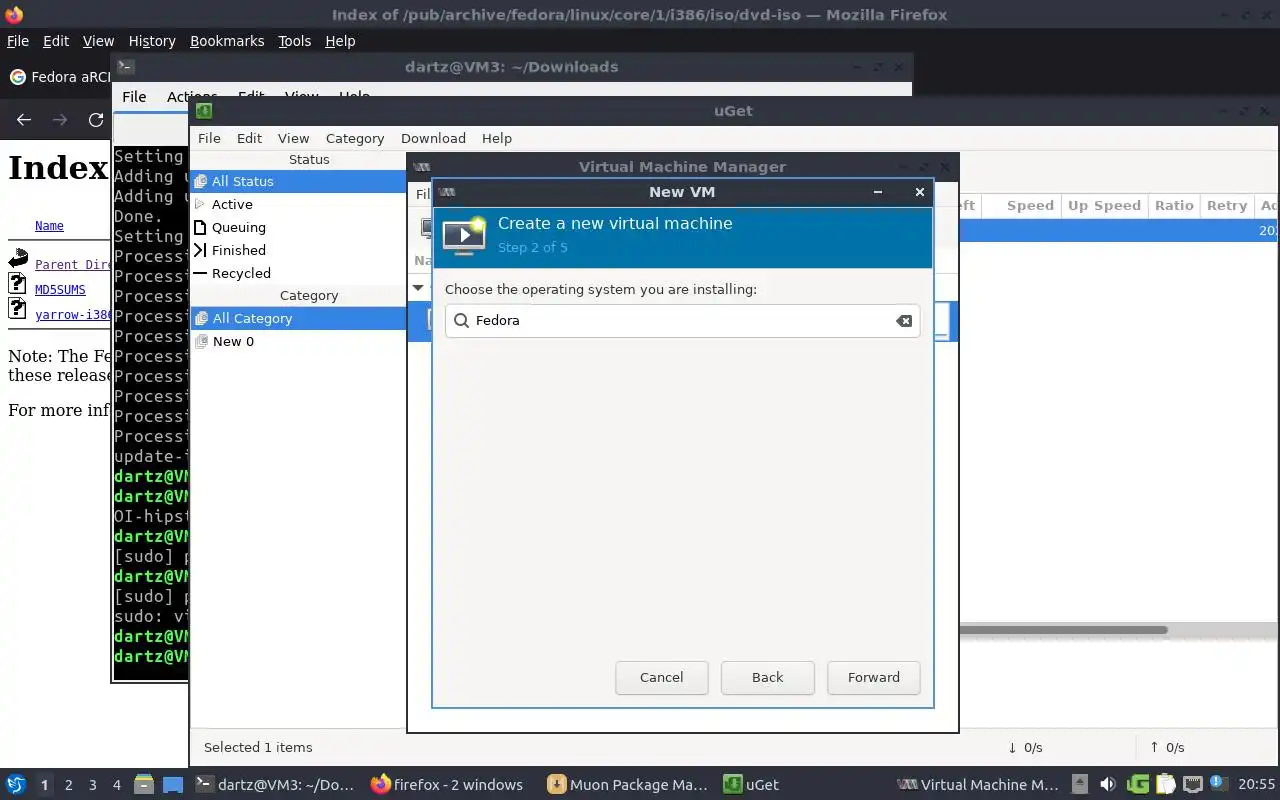Switch to firefox windows taskbar entry
This screenshot has width=1280, height=800.
point(447,785)
